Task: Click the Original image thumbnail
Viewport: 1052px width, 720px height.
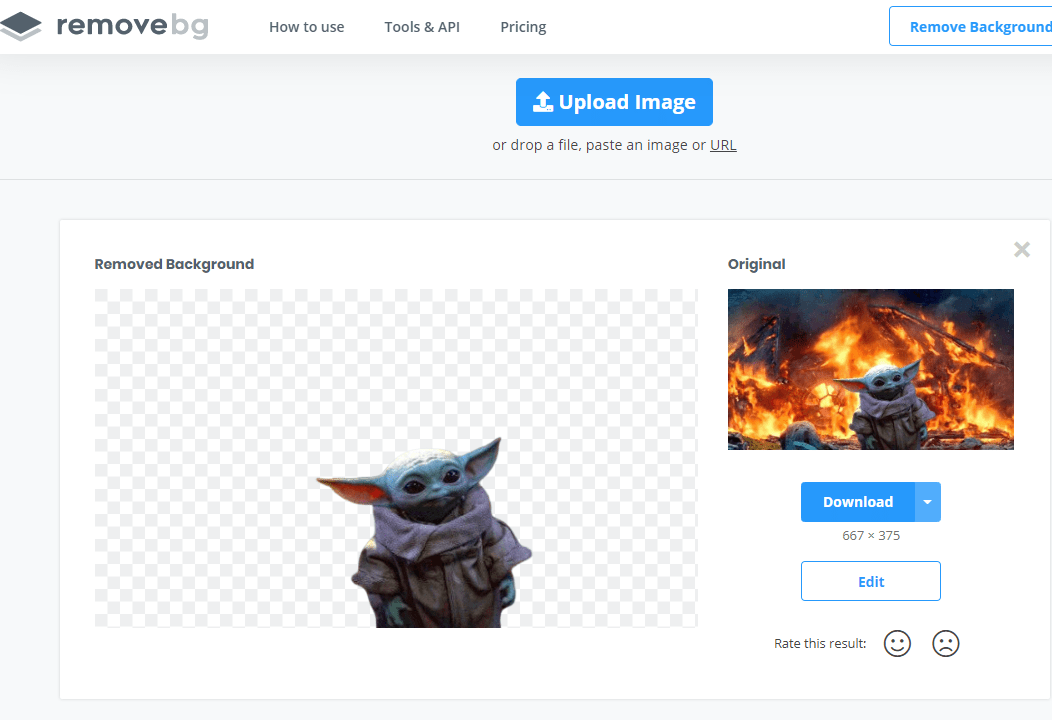Action: point(871,369)
